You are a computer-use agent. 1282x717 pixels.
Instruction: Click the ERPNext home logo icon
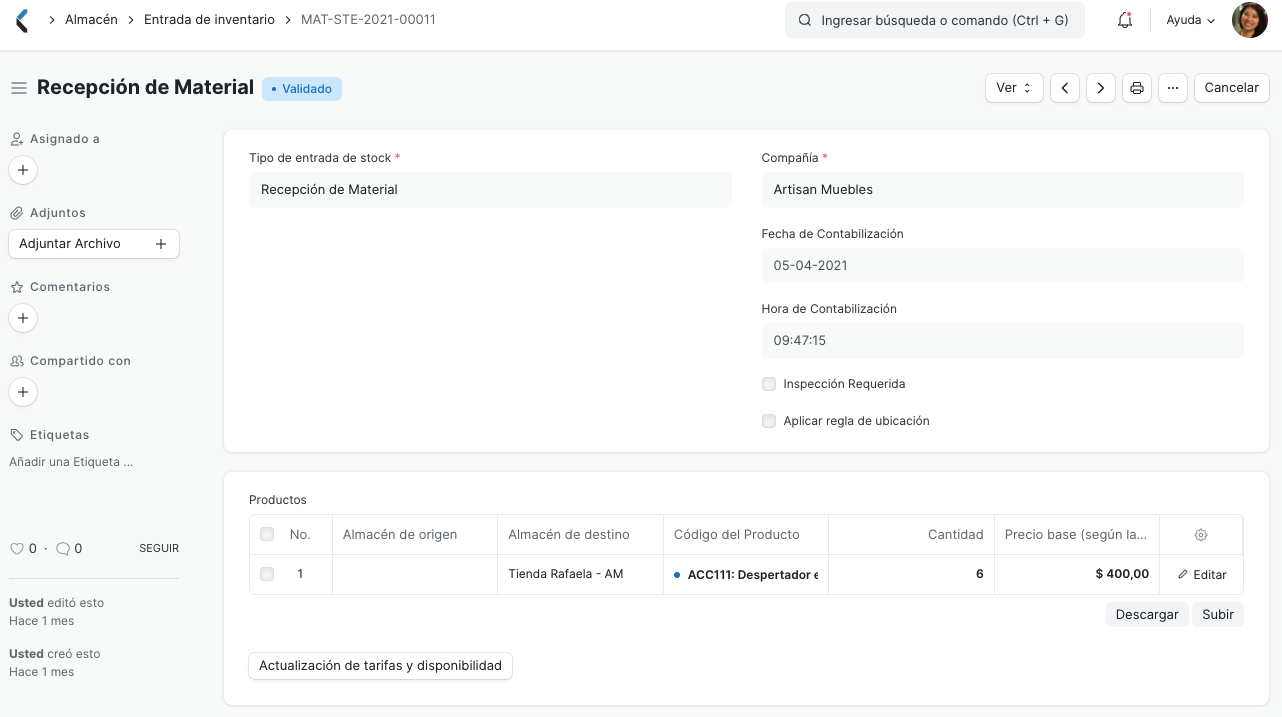[22, 20]
